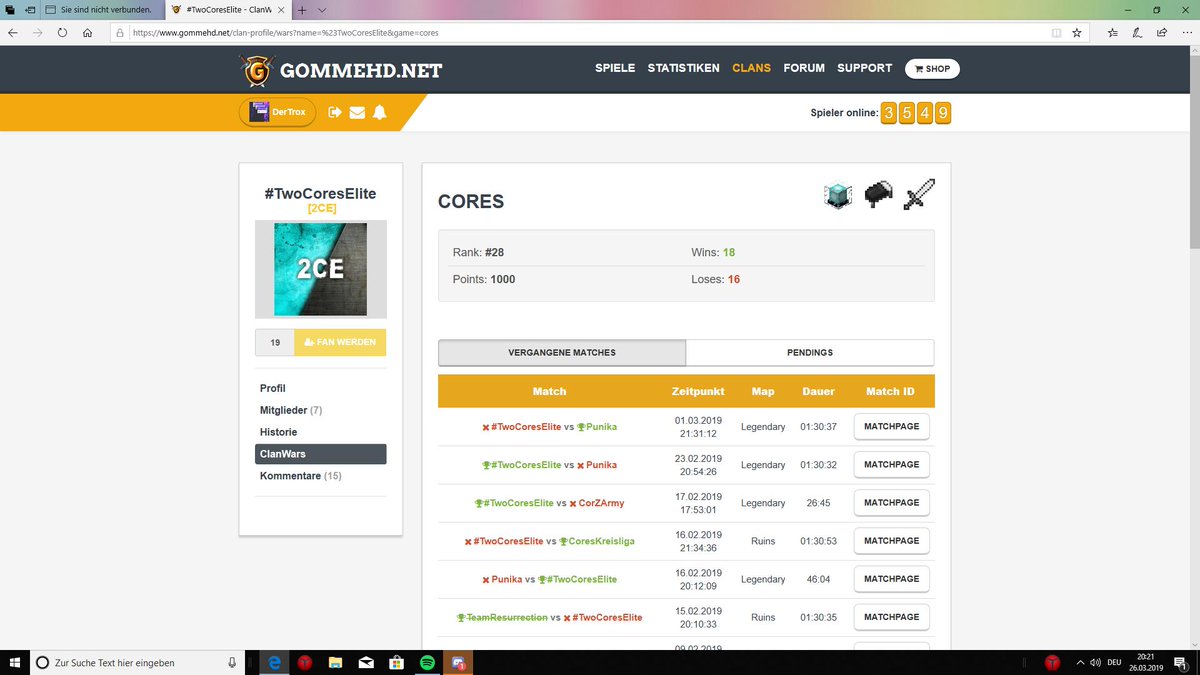Open the STATISTIKEN menu

coord(683,68)
